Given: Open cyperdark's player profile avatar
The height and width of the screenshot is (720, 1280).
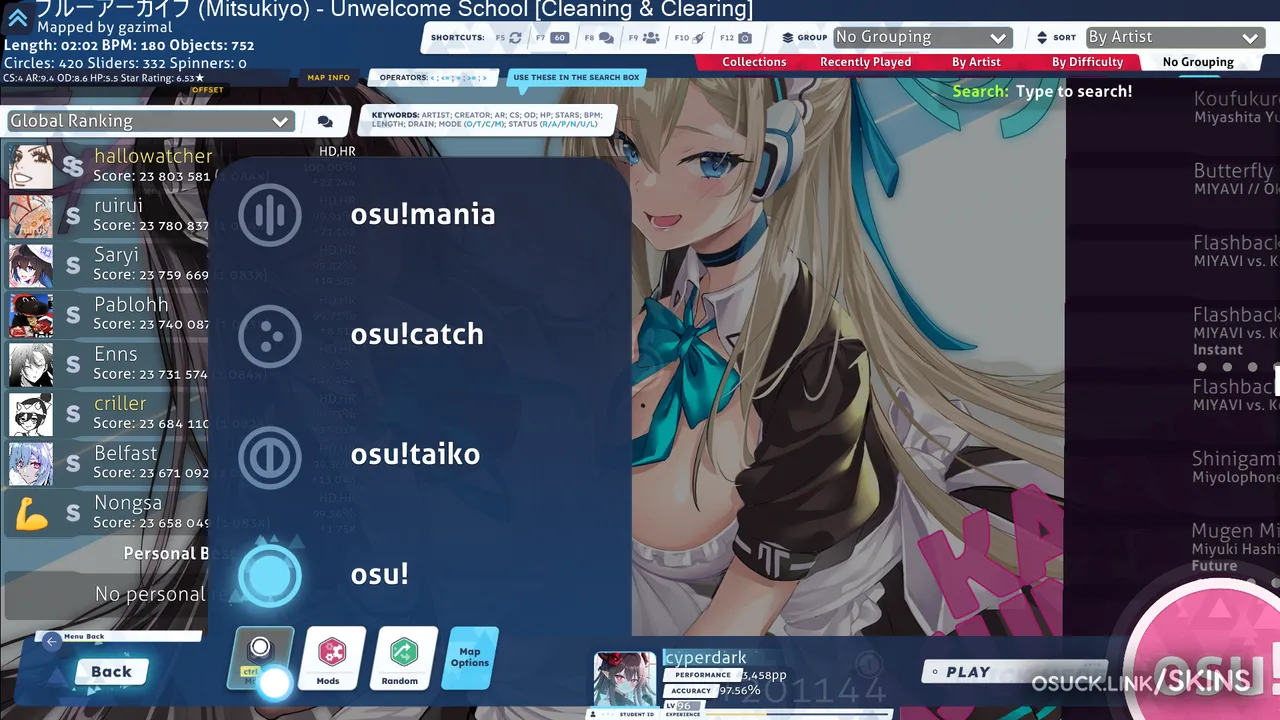Looking at the screenshot, I should (625, 679).
